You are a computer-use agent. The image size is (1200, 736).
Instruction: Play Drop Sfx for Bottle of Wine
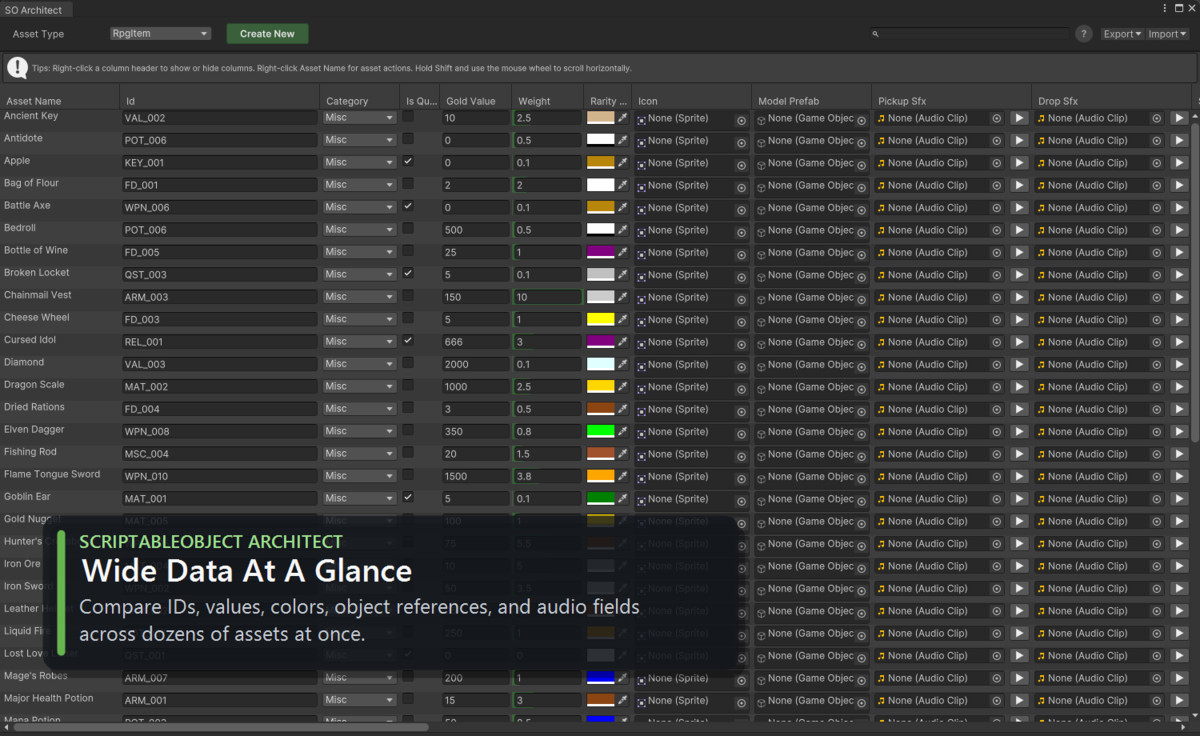click(1179, 252)
